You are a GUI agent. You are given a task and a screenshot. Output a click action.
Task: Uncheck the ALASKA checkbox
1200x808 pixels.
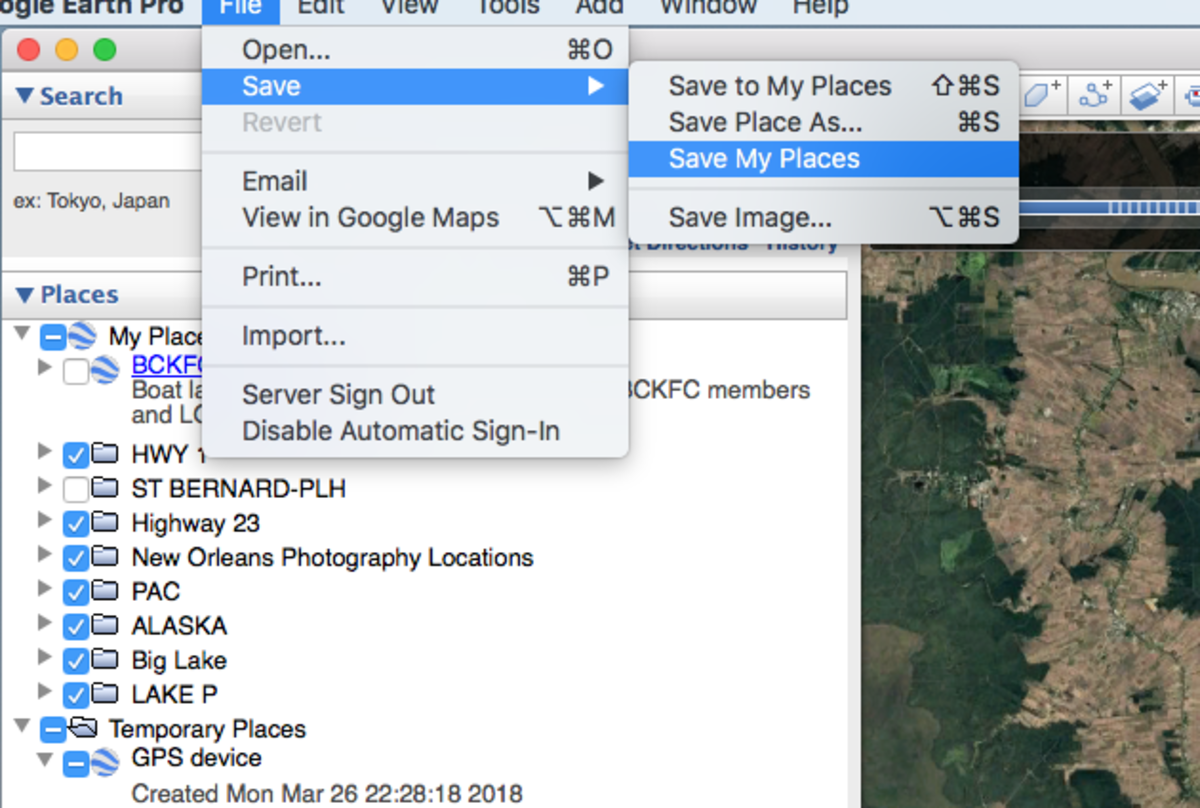[x=76, y=627]
